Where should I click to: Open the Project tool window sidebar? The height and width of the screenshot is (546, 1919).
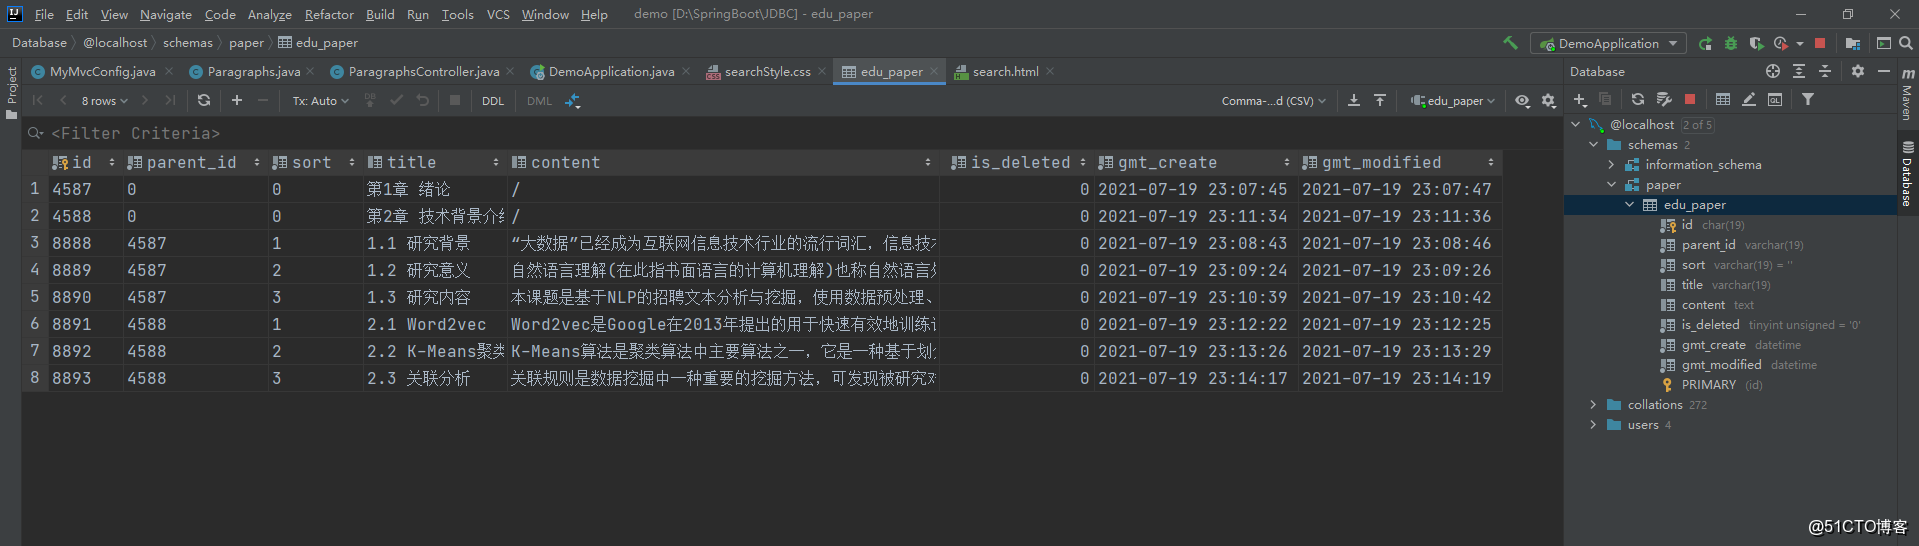pyautogui.click(x=11, y=92)
